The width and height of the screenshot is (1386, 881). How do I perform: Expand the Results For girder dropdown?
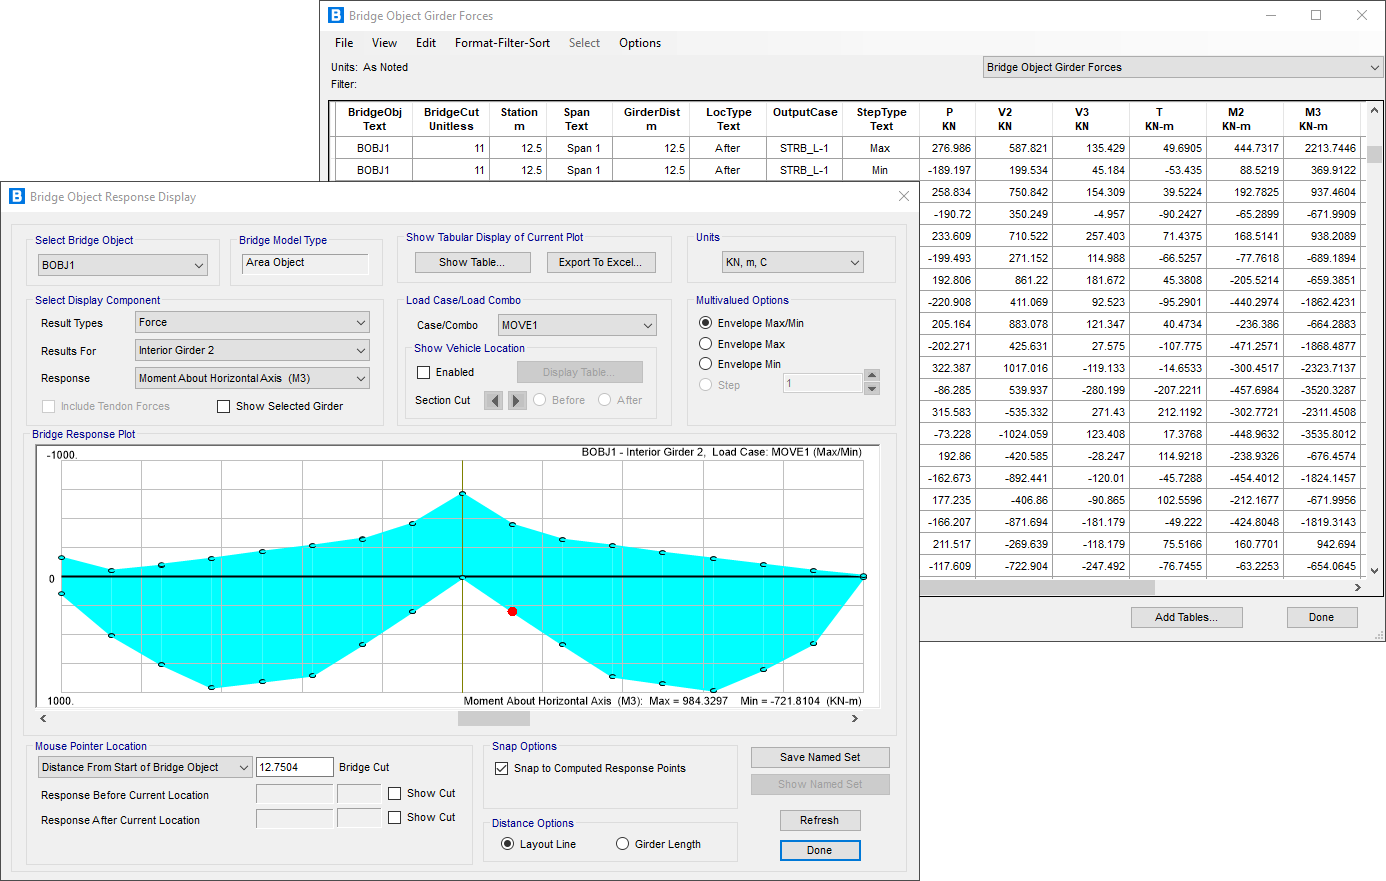(x=252, y=350)
